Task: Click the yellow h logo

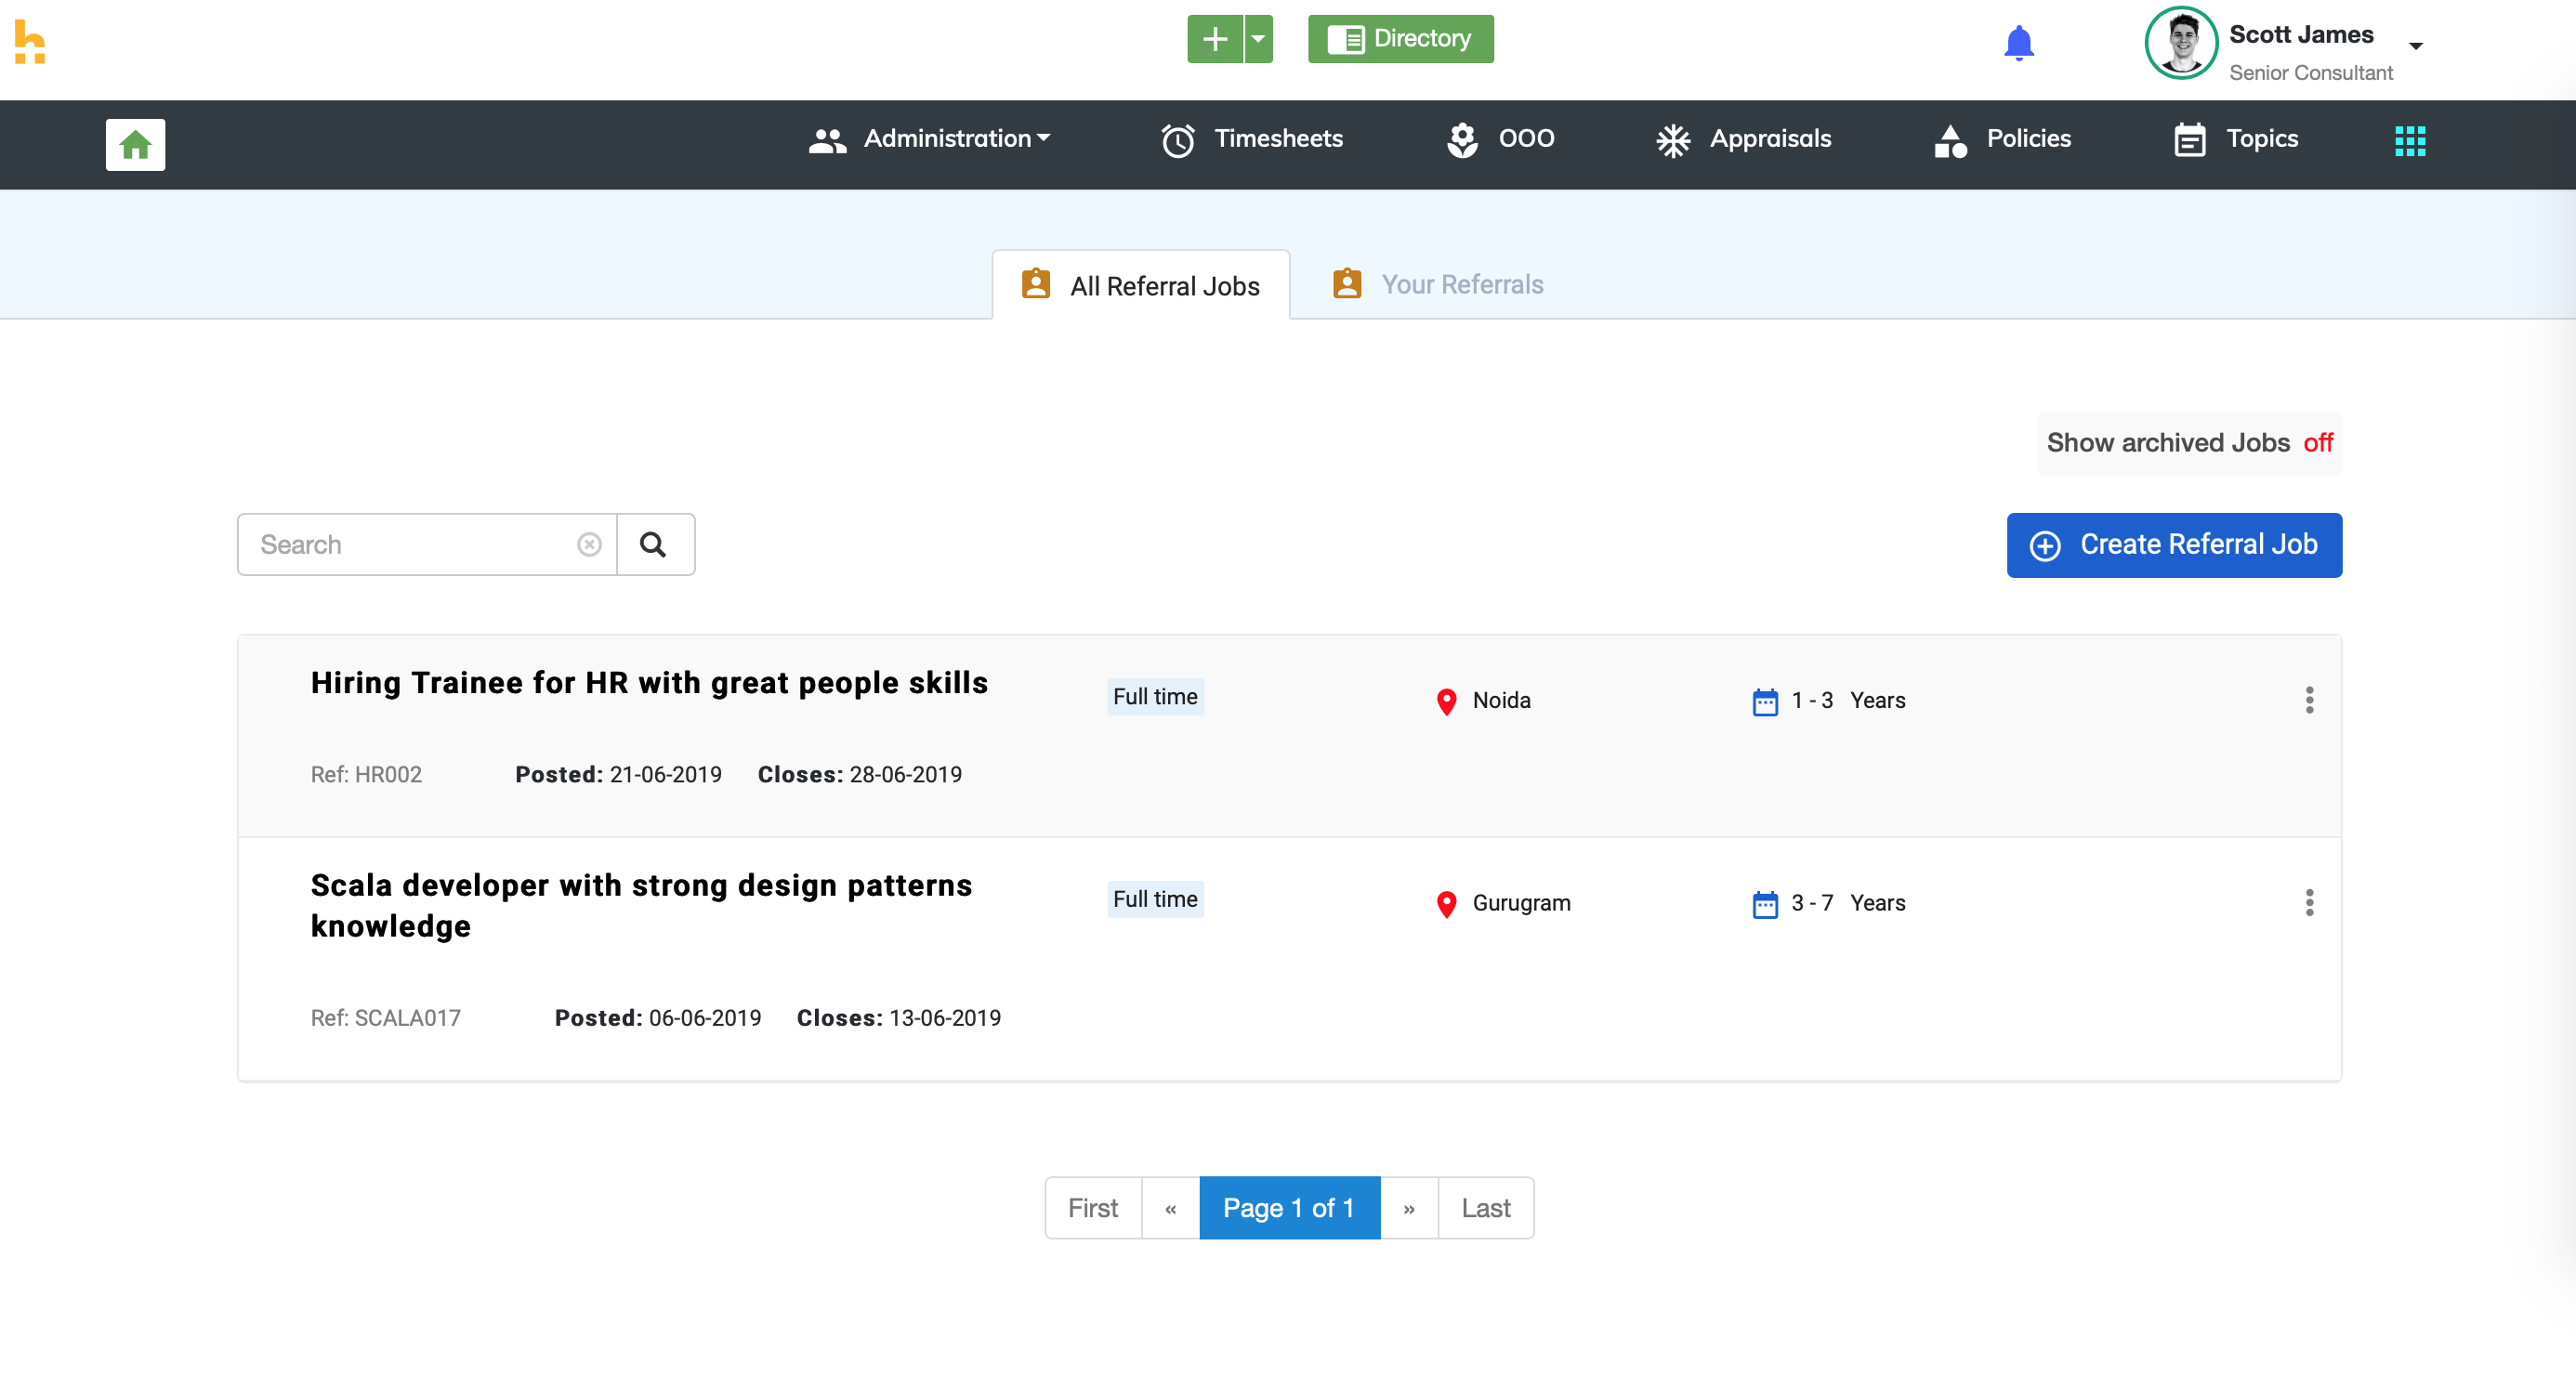Action: tap(30, 41)
